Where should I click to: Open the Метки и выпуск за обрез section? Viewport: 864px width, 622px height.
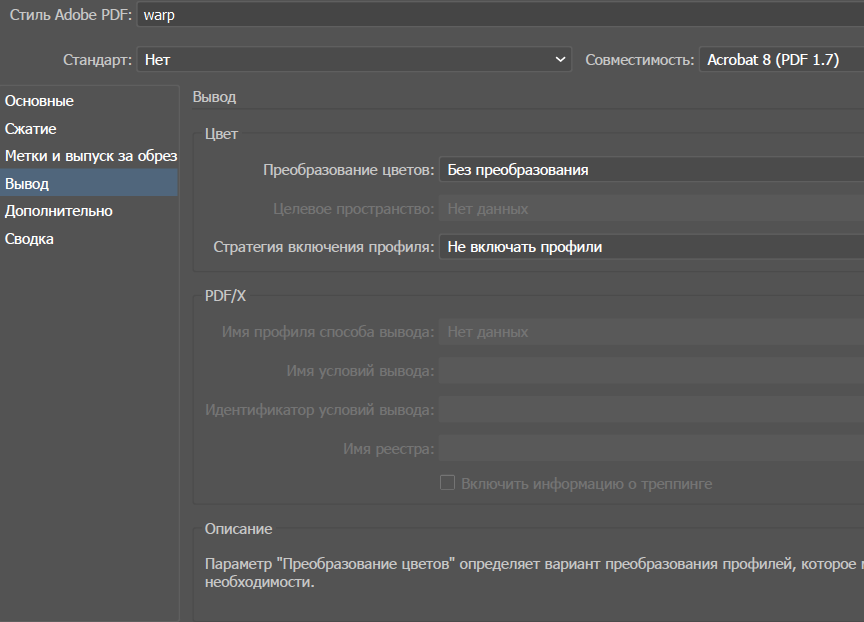[90, 156]
